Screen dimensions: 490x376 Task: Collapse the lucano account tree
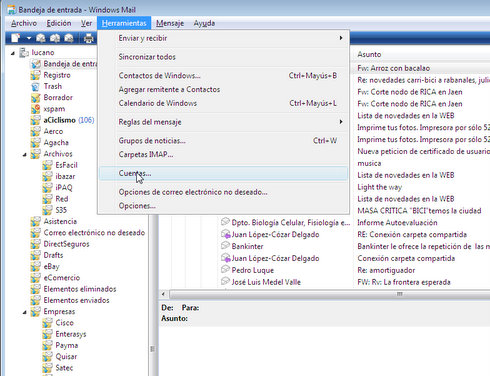13,53
